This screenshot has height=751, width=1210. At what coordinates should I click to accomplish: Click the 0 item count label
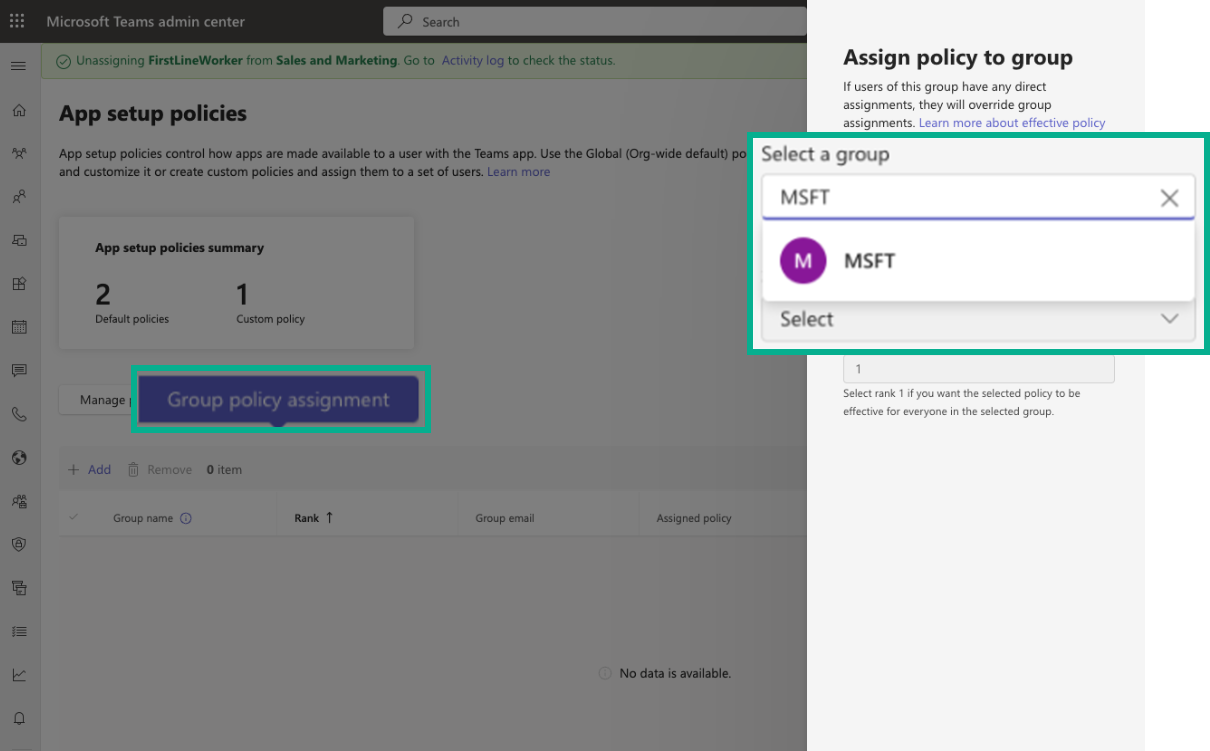pyautogui.click(x=224, y=469)
